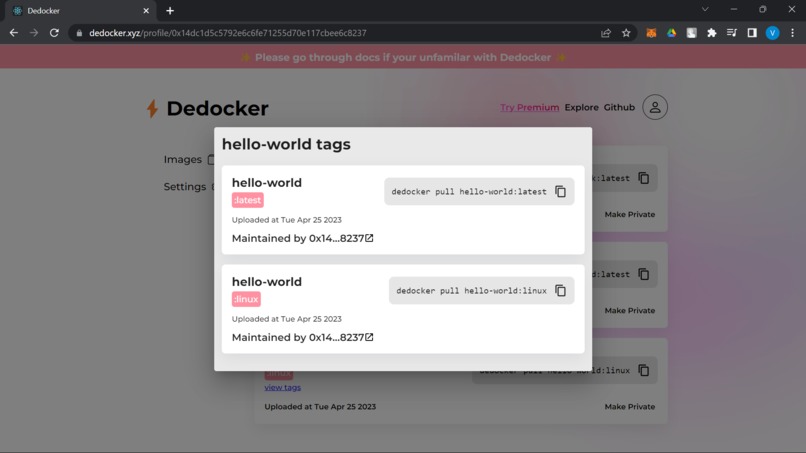This screenshot has width=806, height=453.
Task: Bookmark this page with the star icon
Action: pyautogui.click(x=626, y=33)
